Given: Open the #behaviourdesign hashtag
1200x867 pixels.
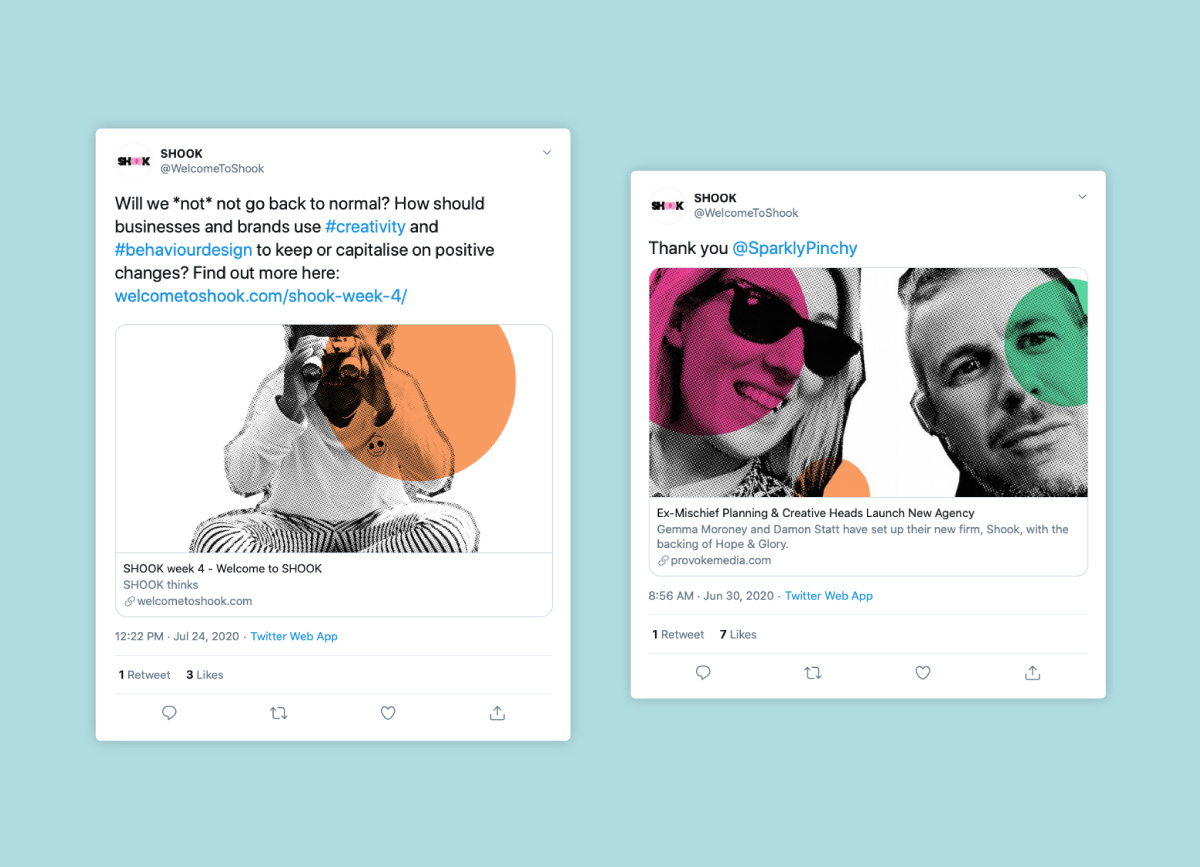Looking at the screenshot, I should point(183,250).
